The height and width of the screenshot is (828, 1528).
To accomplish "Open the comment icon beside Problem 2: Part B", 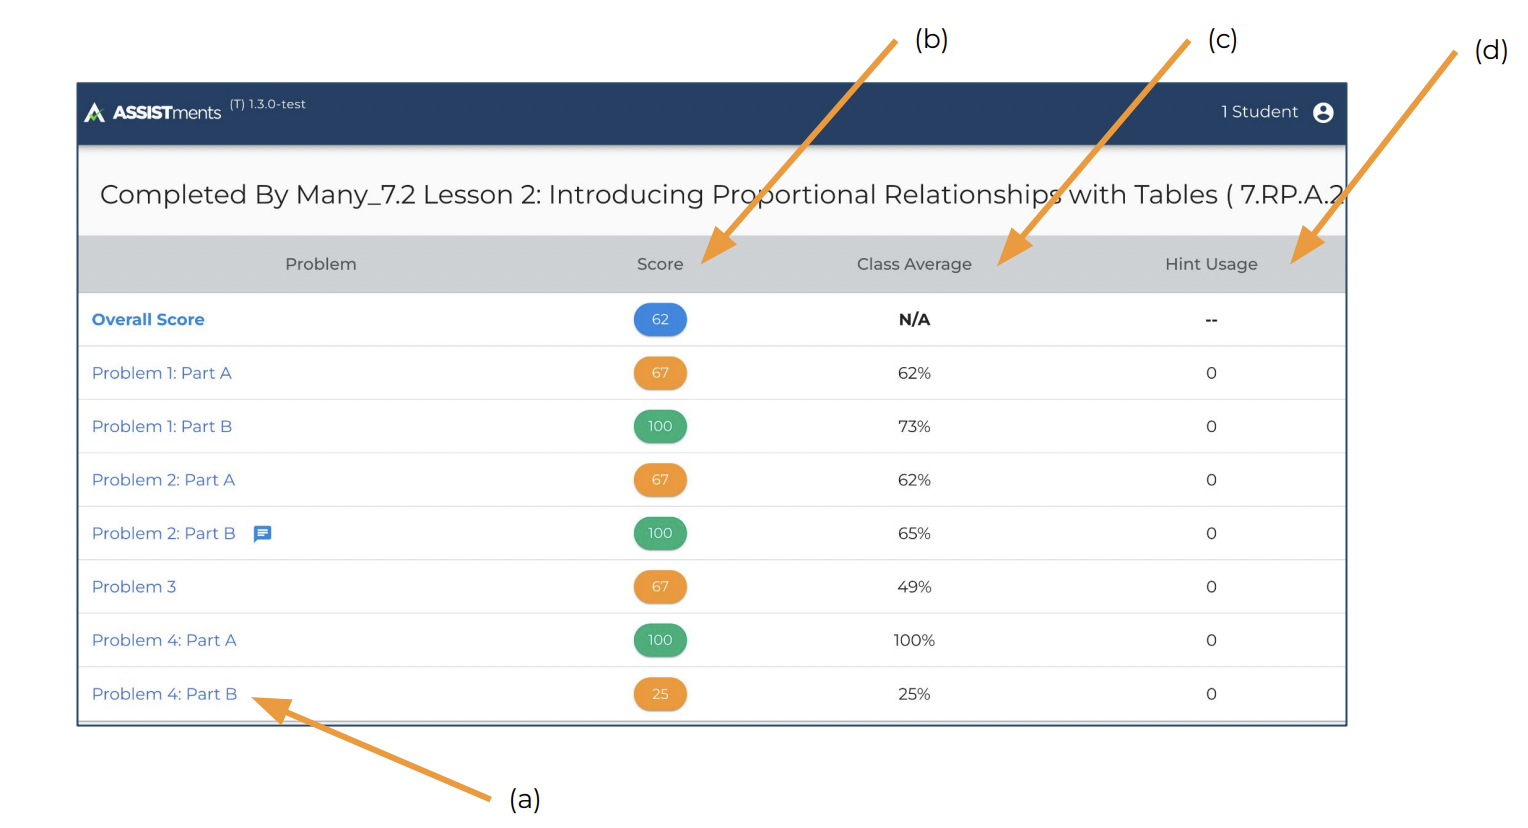I will pos(263,534).
